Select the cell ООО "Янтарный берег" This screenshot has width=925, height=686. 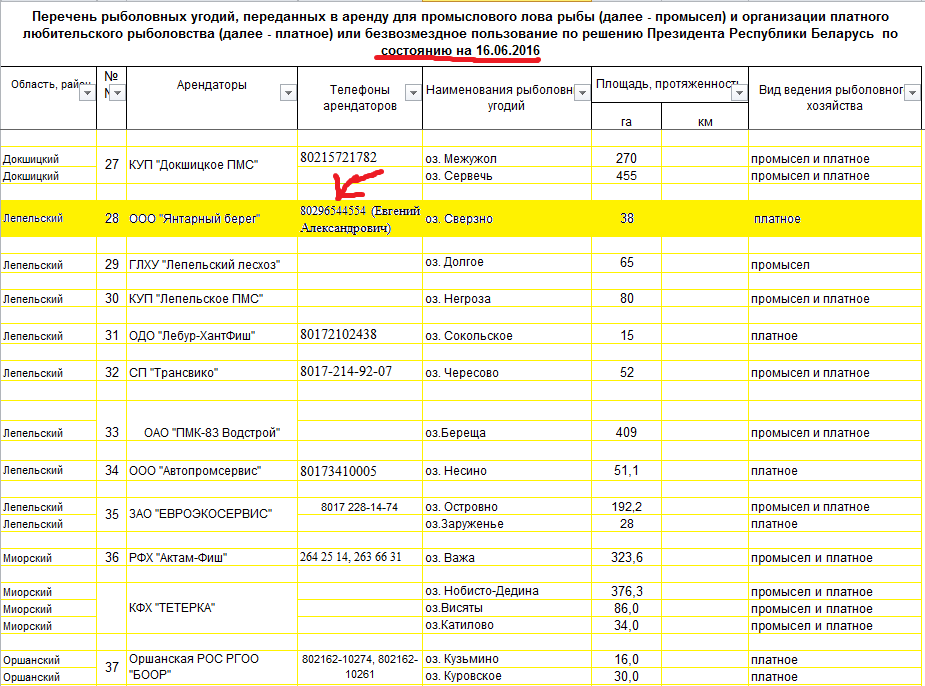click(x=194, y=218)
